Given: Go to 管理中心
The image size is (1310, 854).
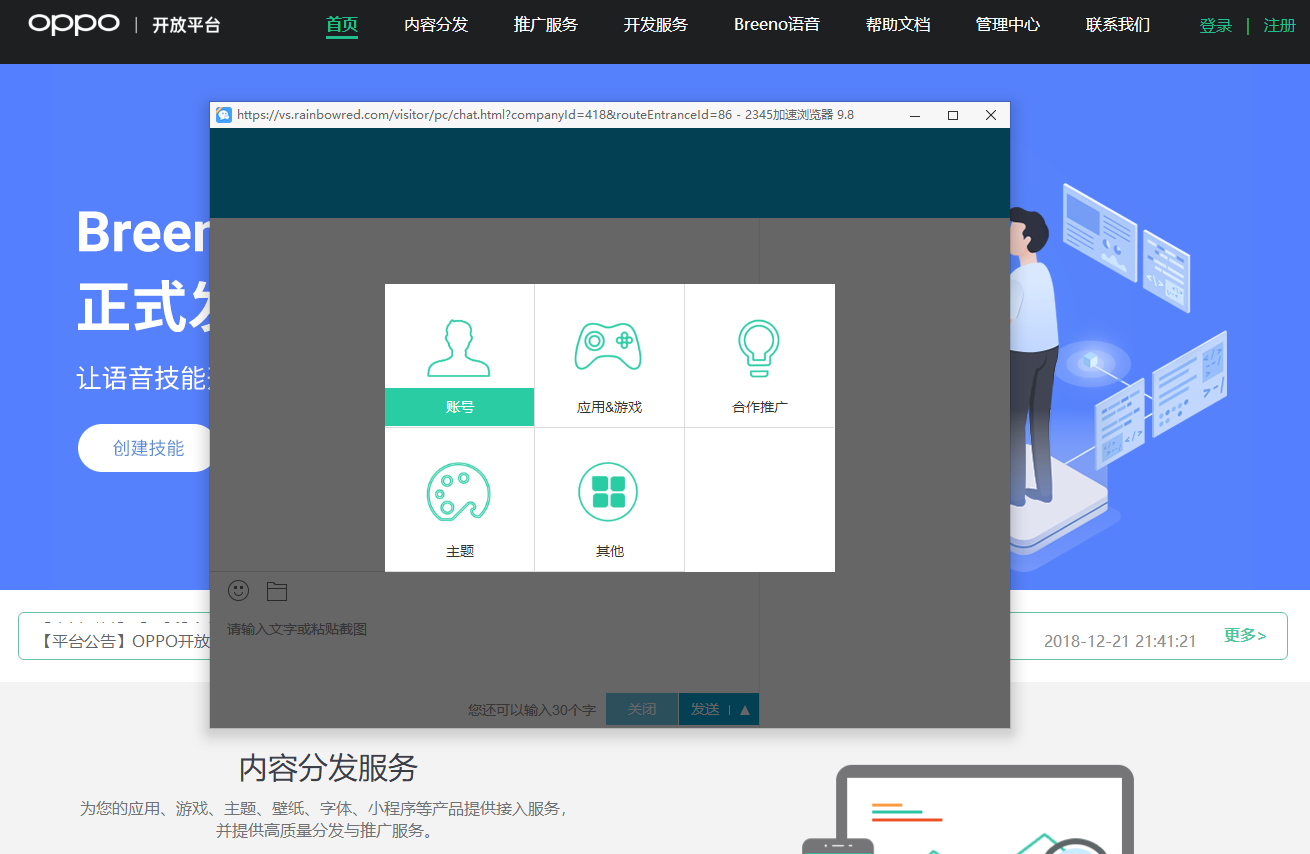Looking at the screenshot, I should pyautogui.click(x=1008, y=25).
